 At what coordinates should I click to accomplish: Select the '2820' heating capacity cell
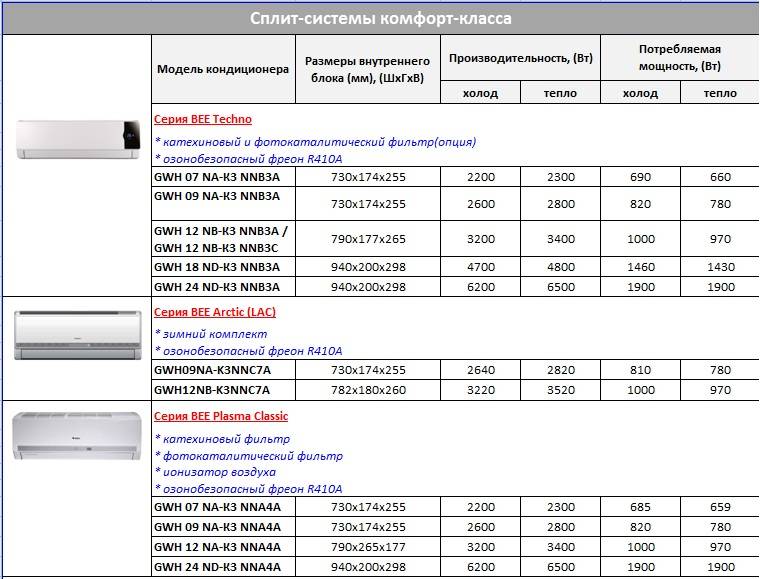[560, 370]
